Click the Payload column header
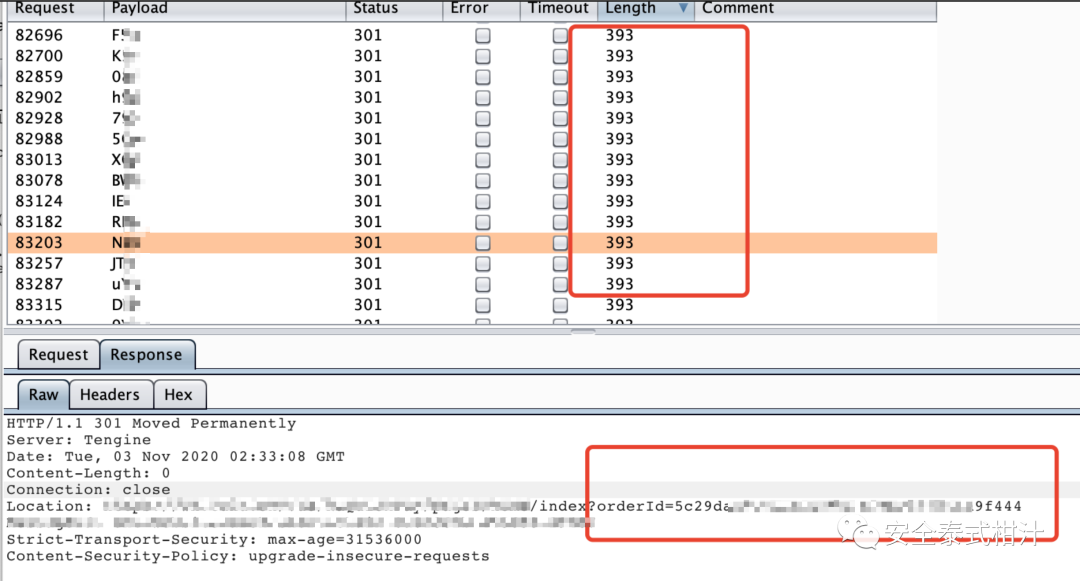The height and width of the screenshot is (581, 1080). [x=140, y=9]
